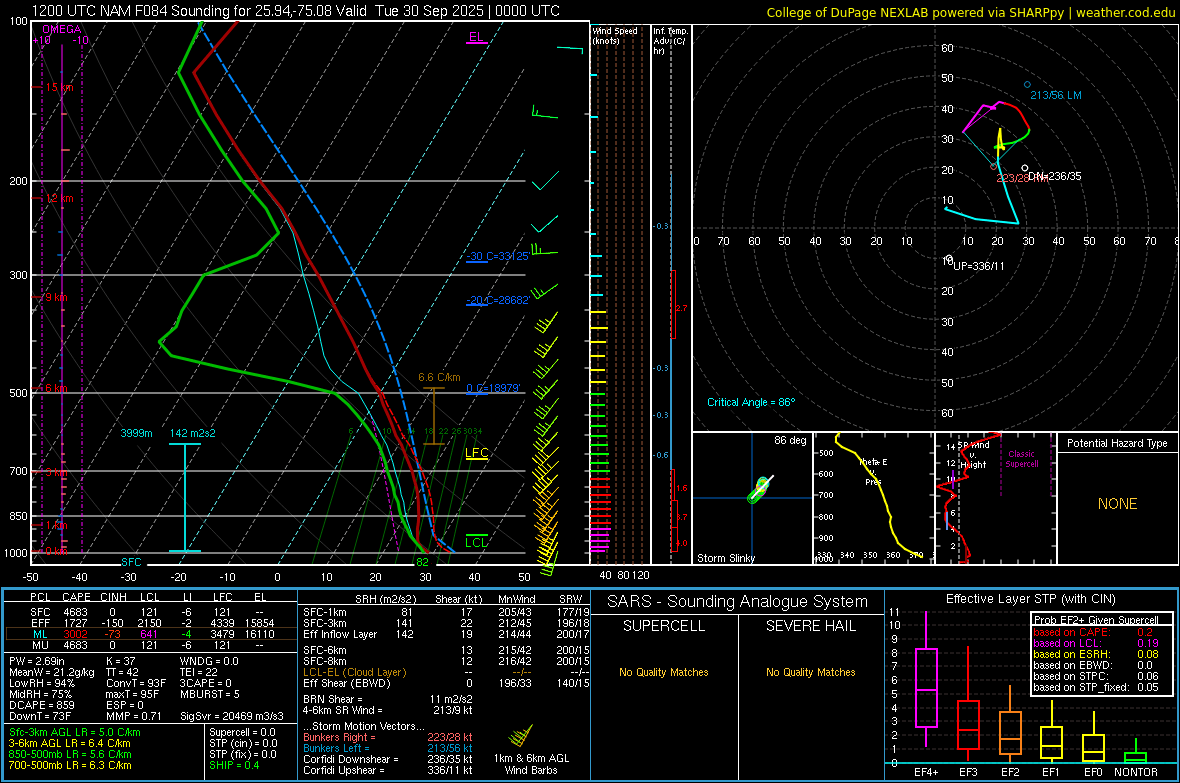This screenshot has width=1180, height=783.
Task: Click the yellow "based on ESRH:" probability row
Action: [1096, 654]
